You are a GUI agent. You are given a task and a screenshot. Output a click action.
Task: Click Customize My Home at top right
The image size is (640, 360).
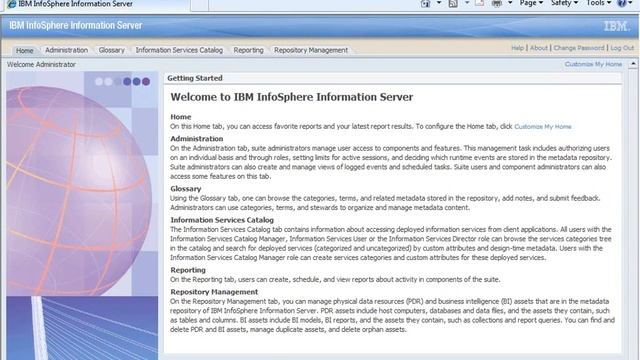tap(593, 64)
